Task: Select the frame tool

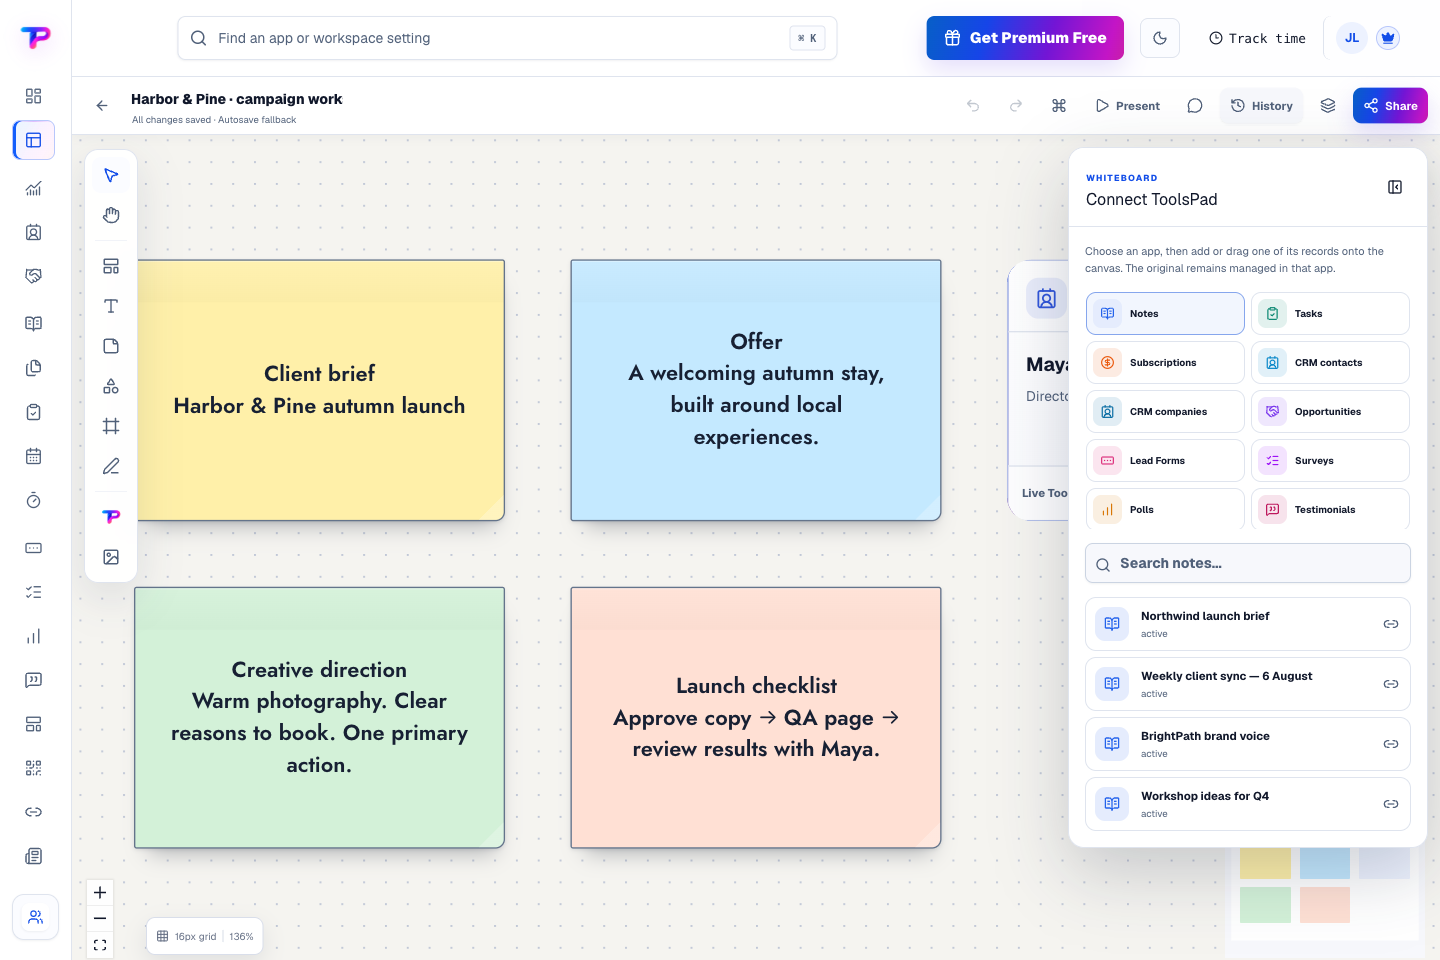Action: point(111,426)
